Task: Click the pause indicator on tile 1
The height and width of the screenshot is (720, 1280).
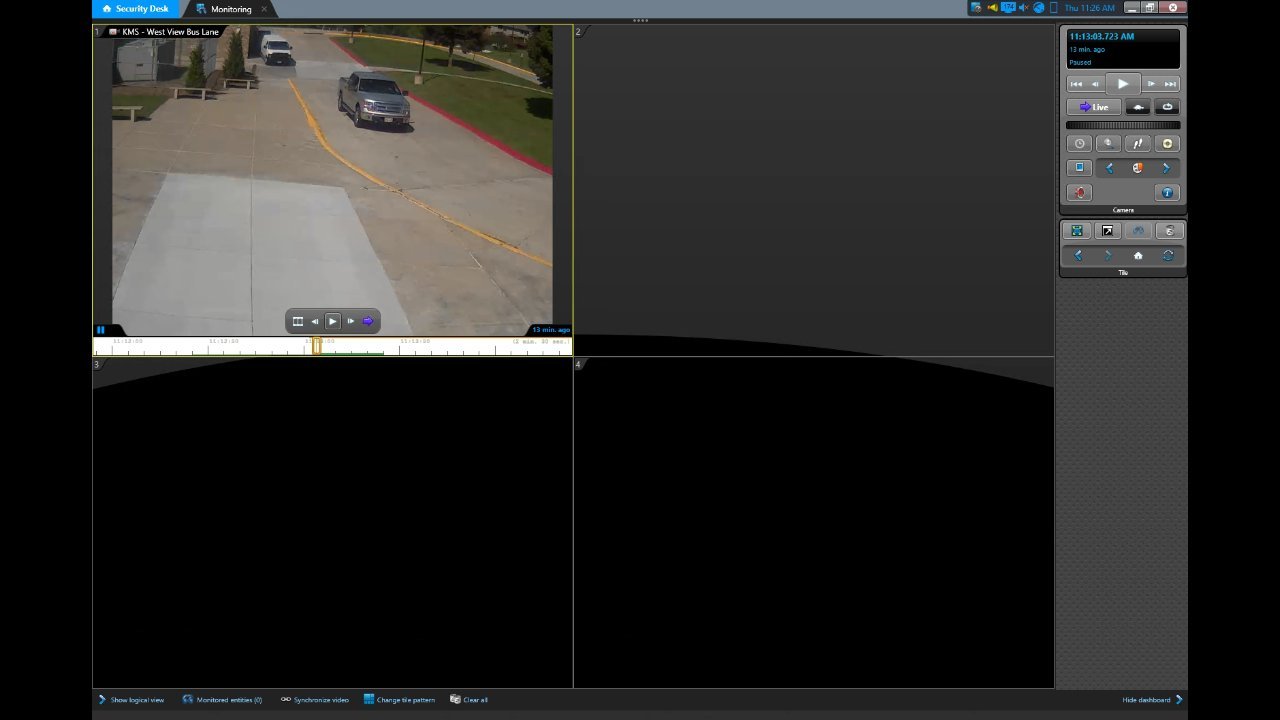Action: (x=100, y=330)
